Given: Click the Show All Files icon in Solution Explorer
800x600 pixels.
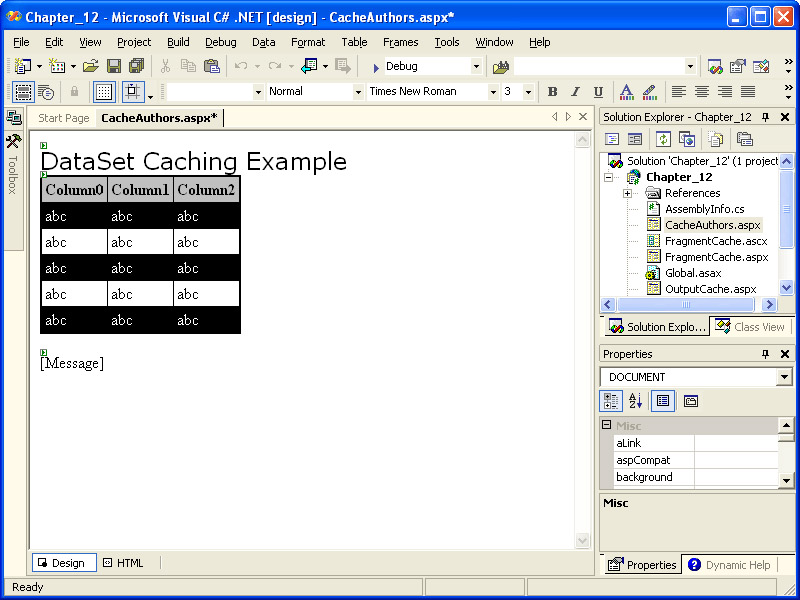Looking at the screenshot, I should pos(715,139).
